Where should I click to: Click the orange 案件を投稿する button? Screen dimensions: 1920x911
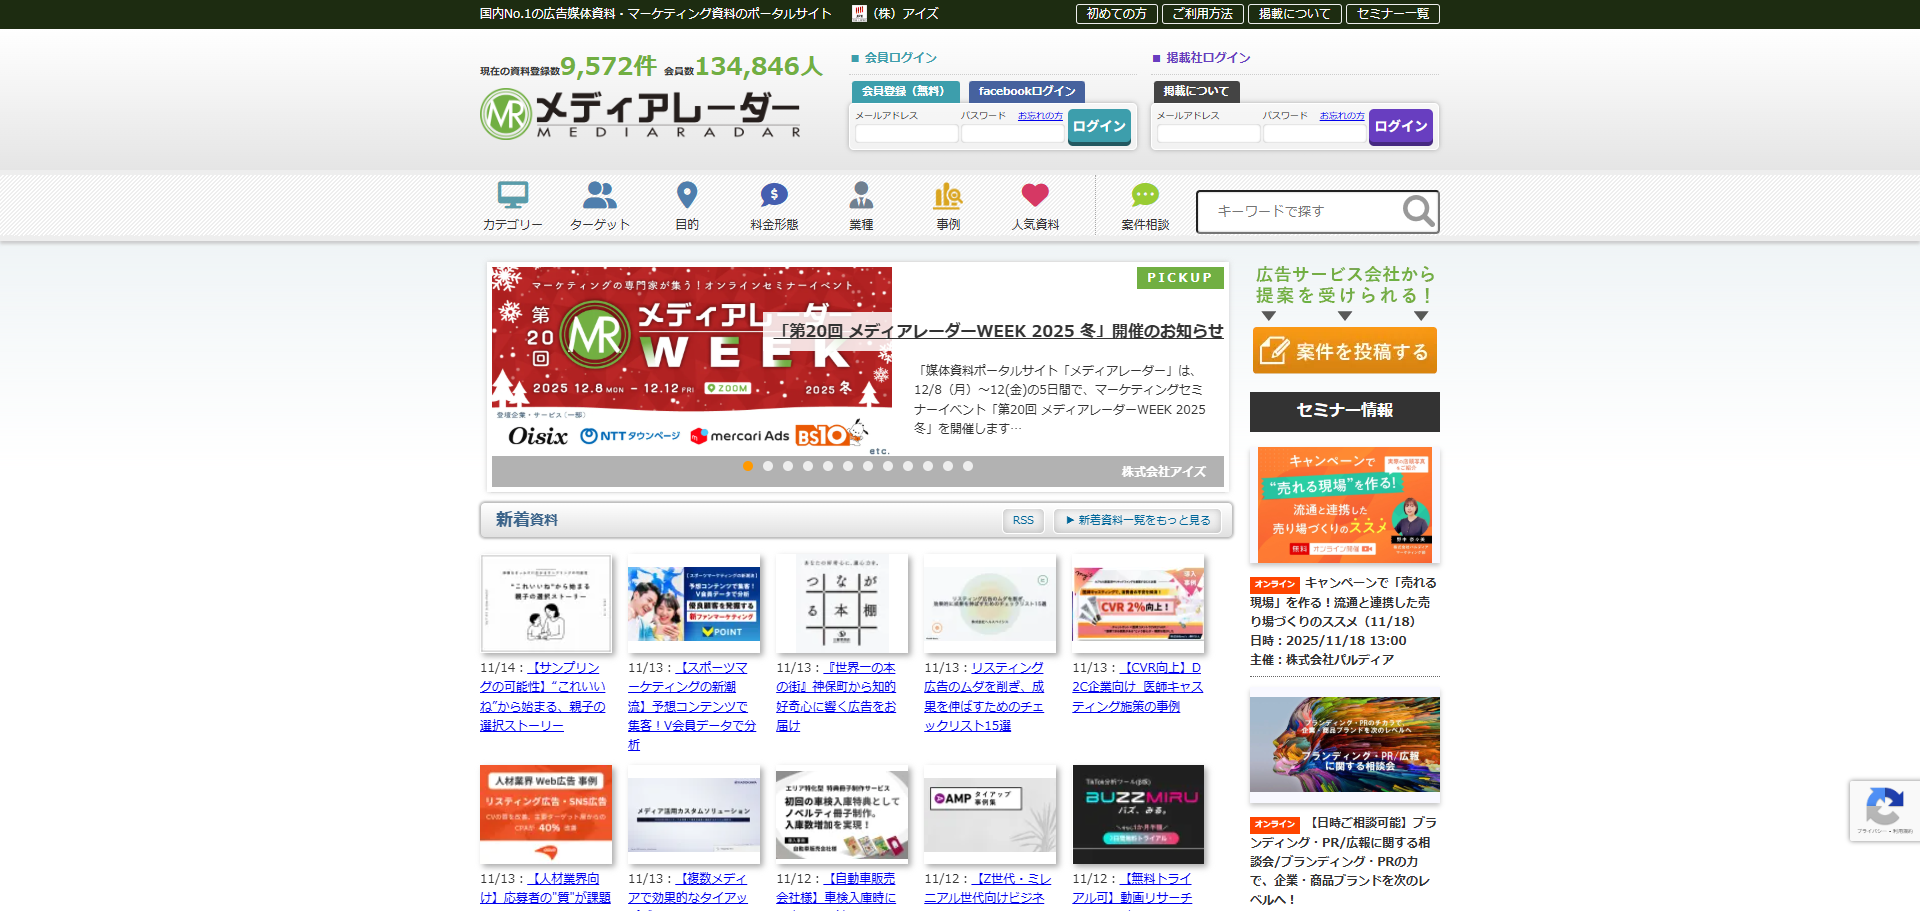click(1344, 350)
